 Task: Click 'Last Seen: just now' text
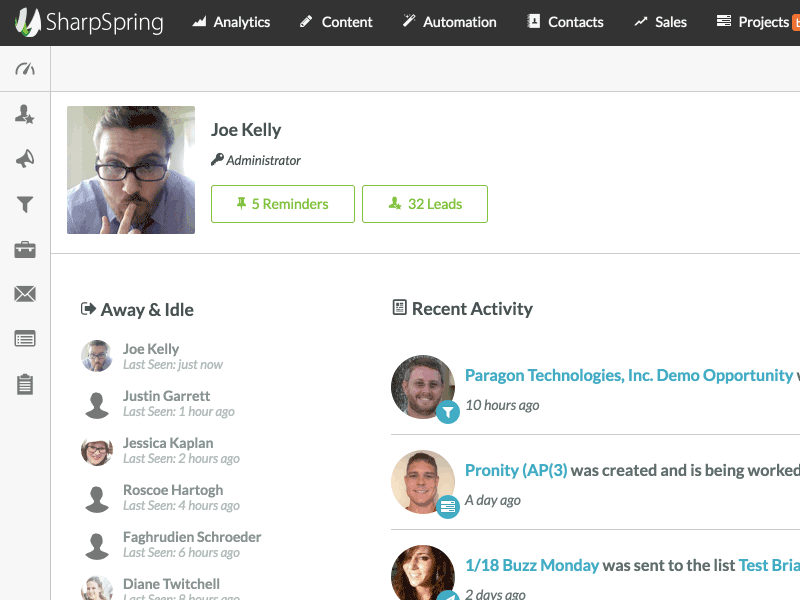173,365
